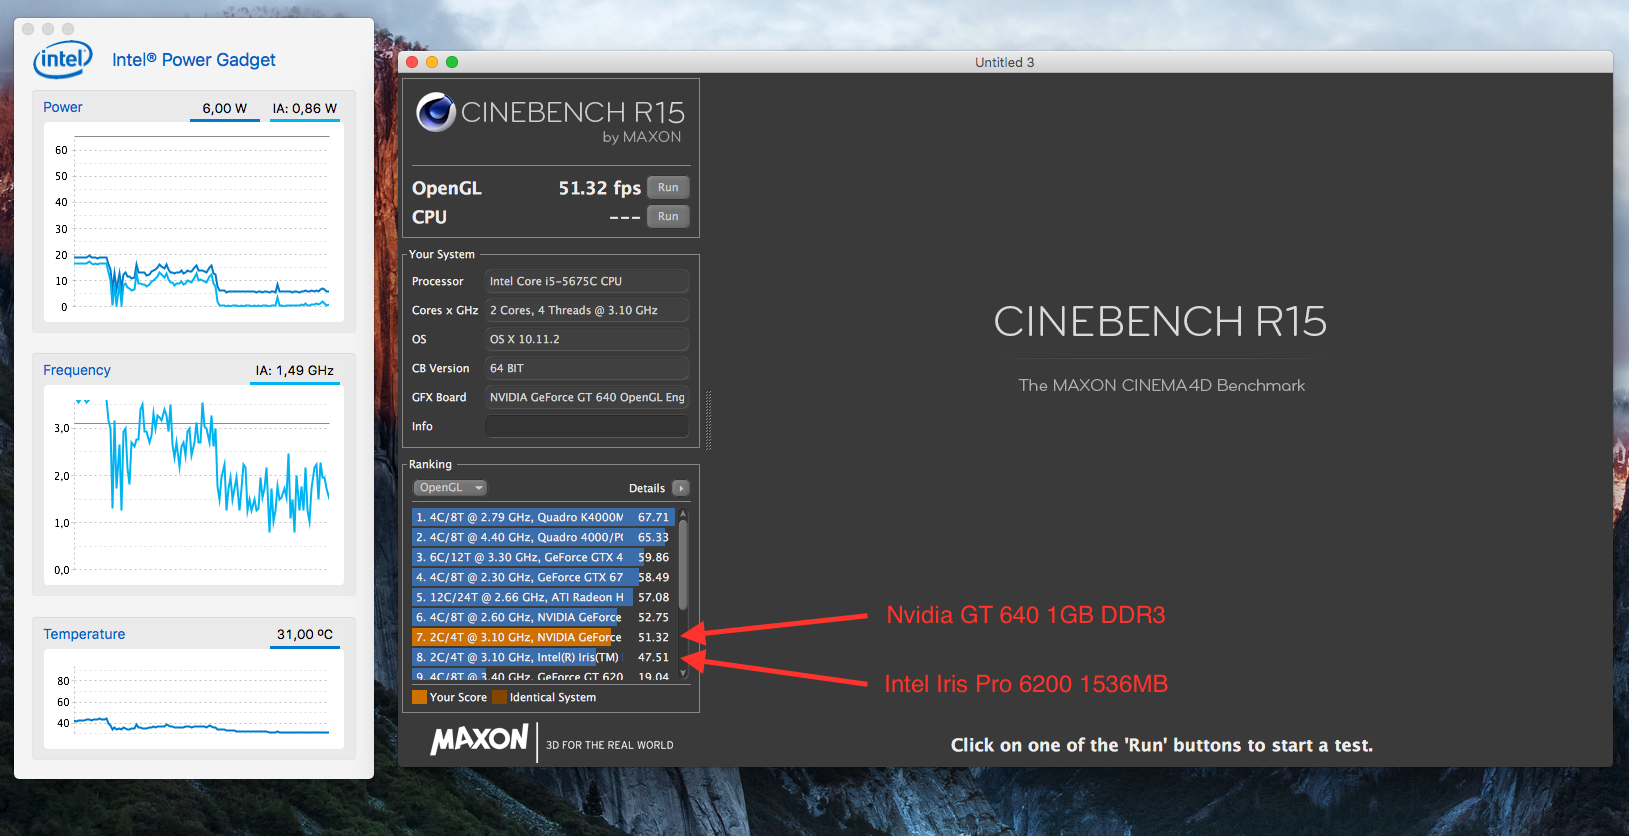Click the Temperature graph in Intel Power Gadget

(x=194, y=699)
